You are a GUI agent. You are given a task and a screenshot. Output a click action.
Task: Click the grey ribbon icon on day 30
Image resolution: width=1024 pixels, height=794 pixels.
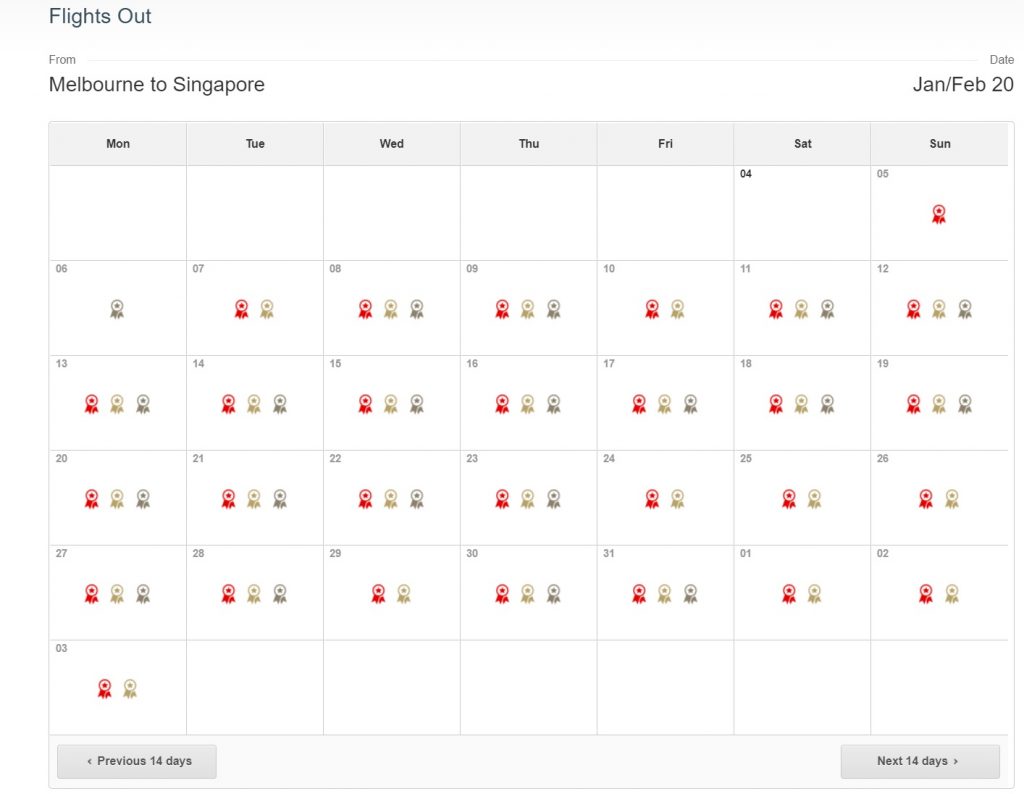(x=554, y=594)
